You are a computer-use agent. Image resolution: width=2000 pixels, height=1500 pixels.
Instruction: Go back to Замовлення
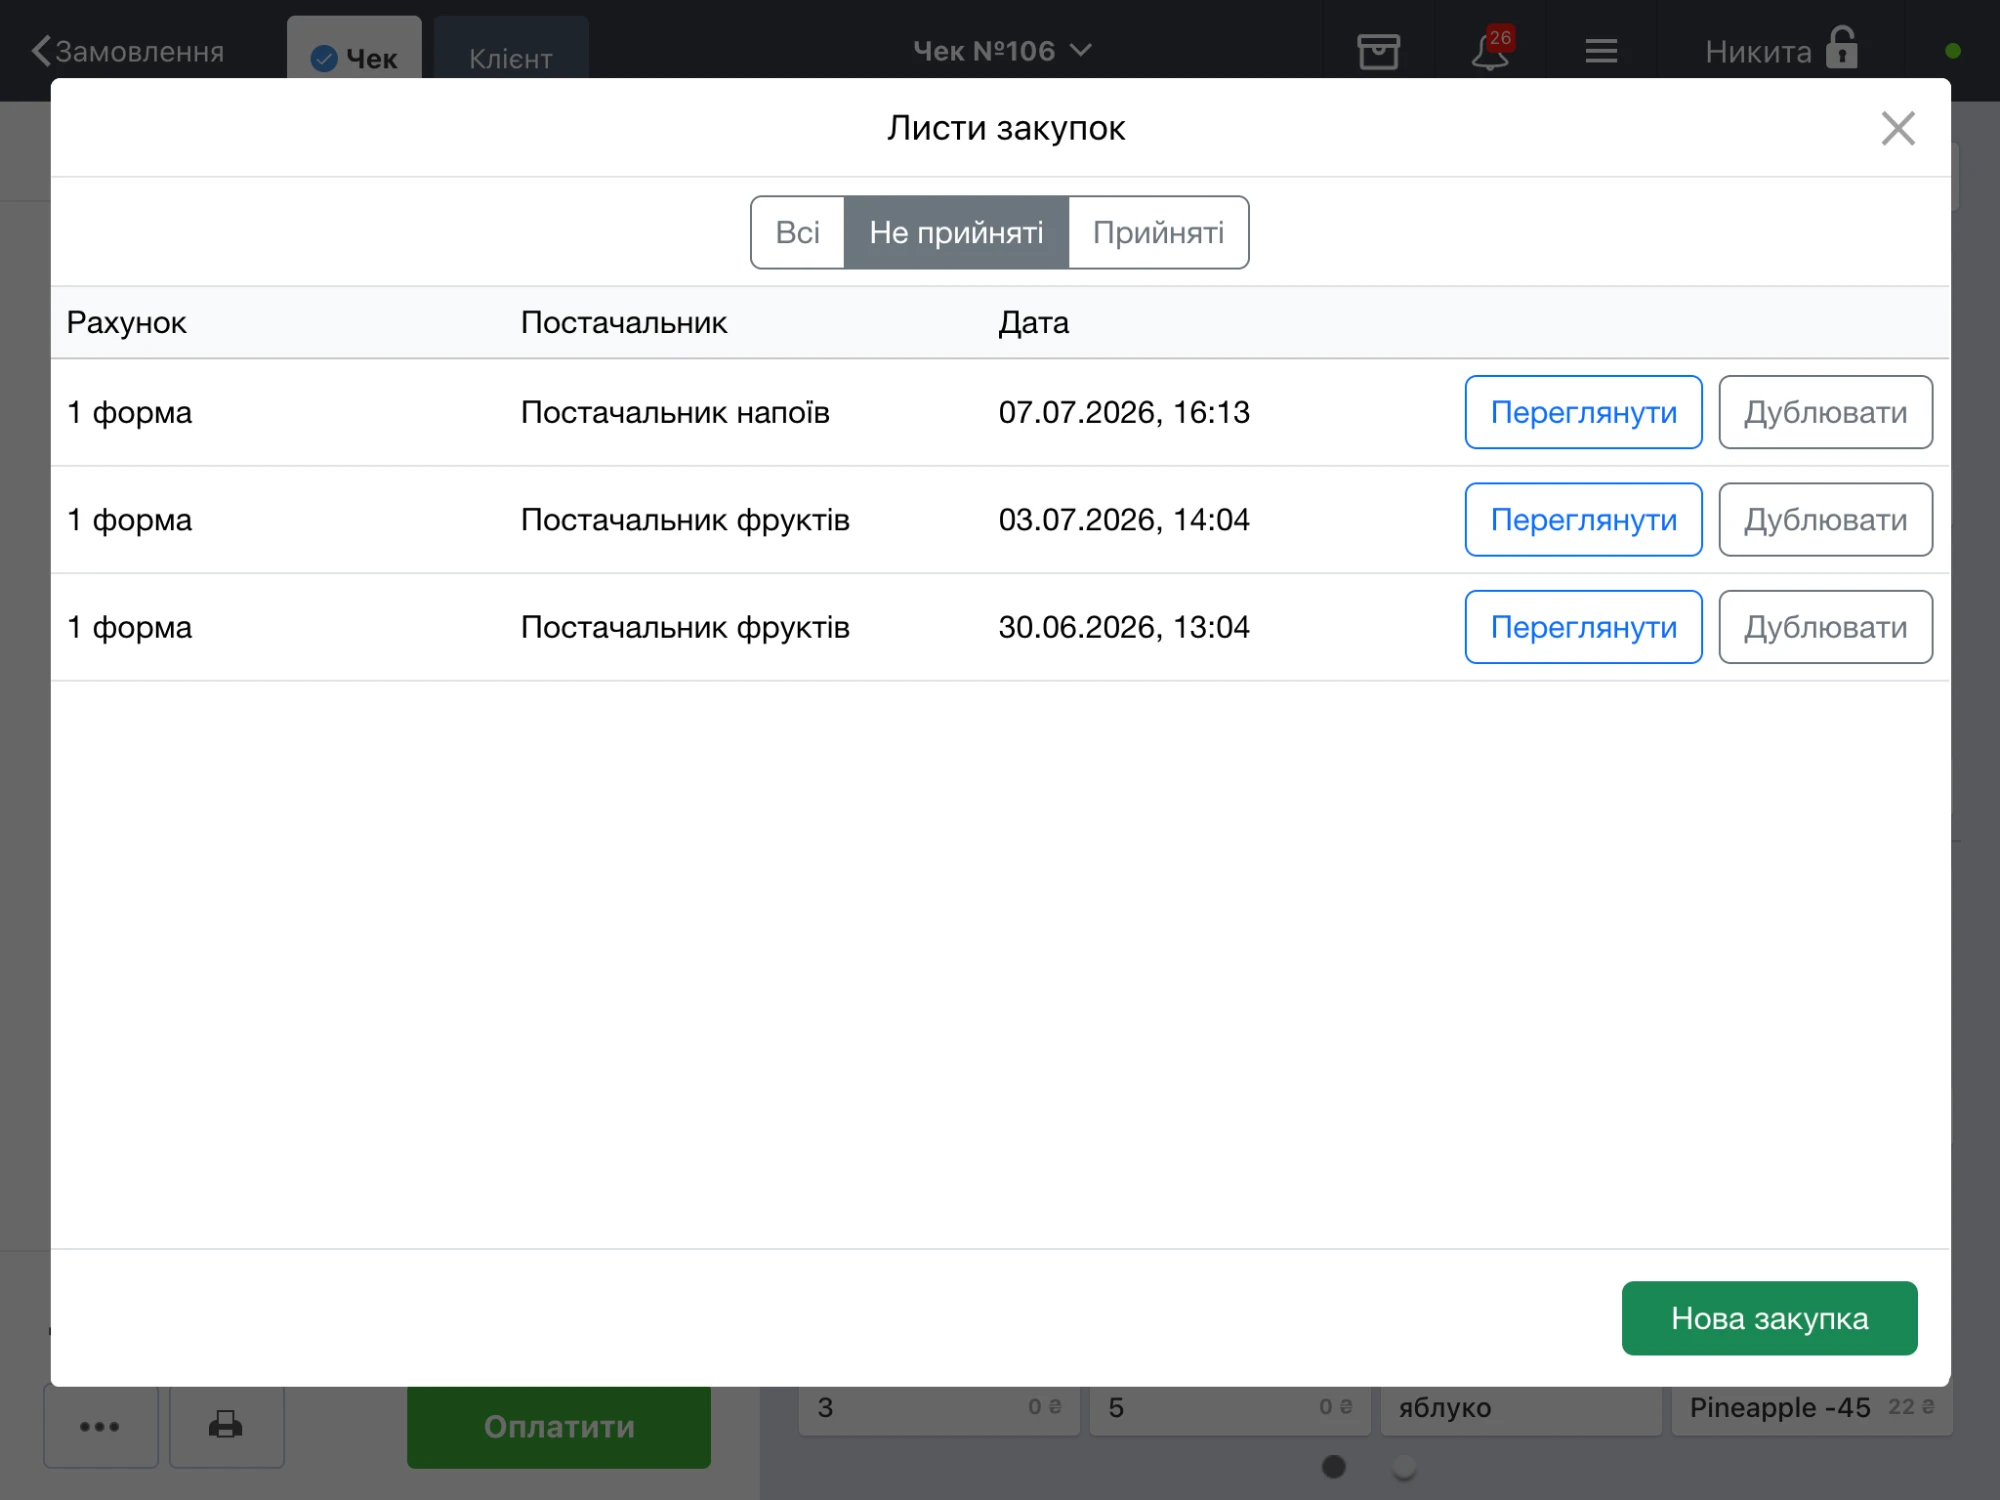[127, 51]
